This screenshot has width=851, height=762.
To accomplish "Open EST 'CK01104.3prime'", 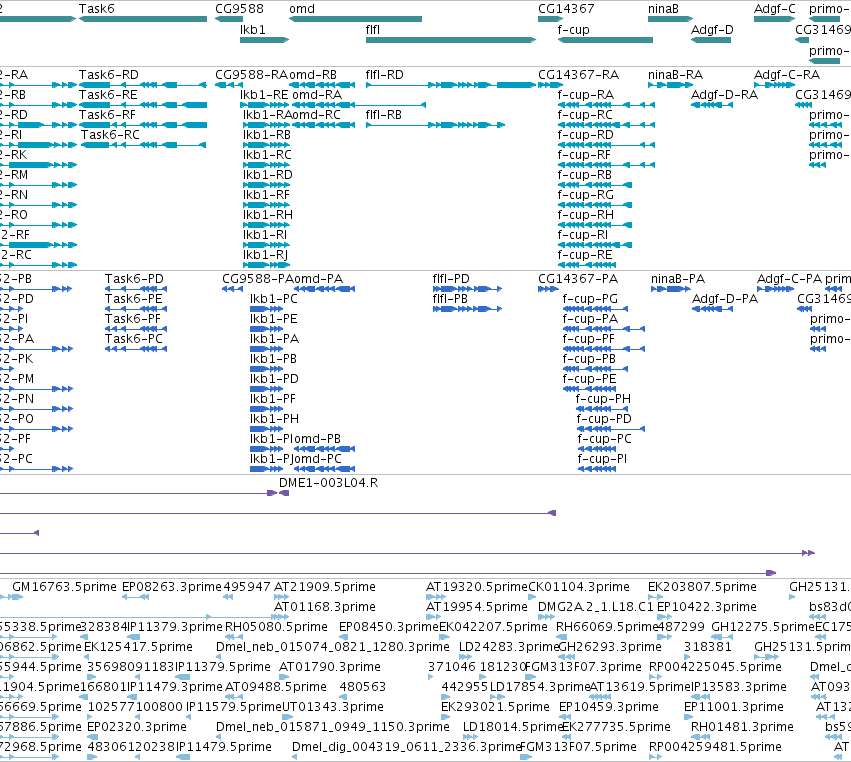I will click(579, 587).
